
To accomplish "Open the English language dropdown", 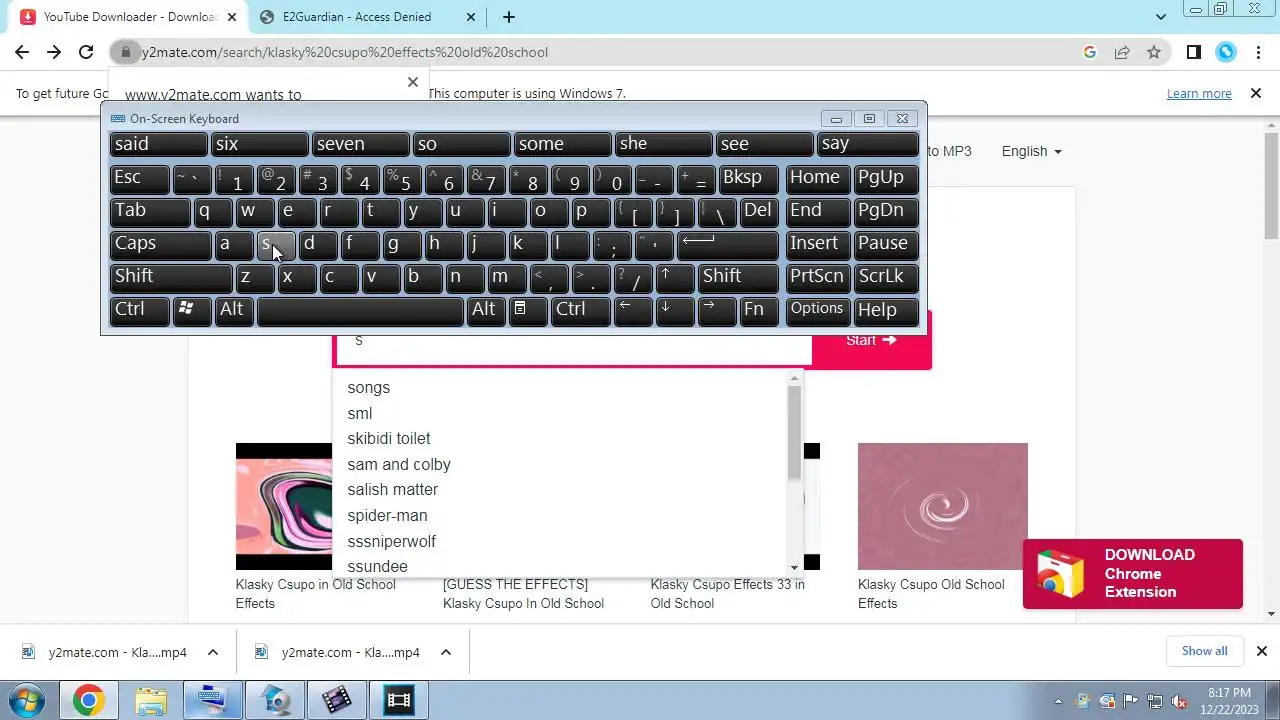I will 1031,151.
